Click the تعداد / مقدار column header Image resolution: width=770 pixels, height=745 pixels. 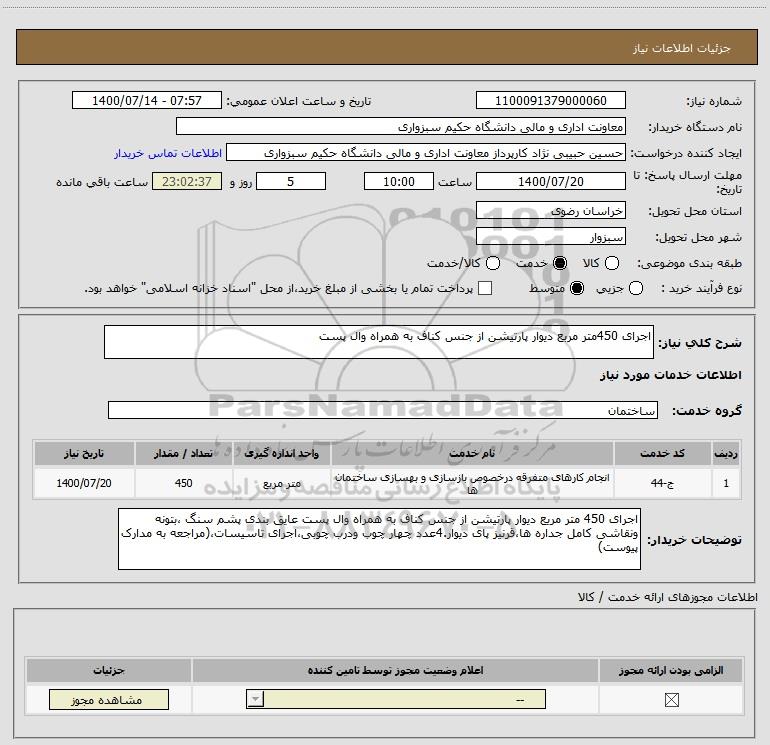(183, 453)
